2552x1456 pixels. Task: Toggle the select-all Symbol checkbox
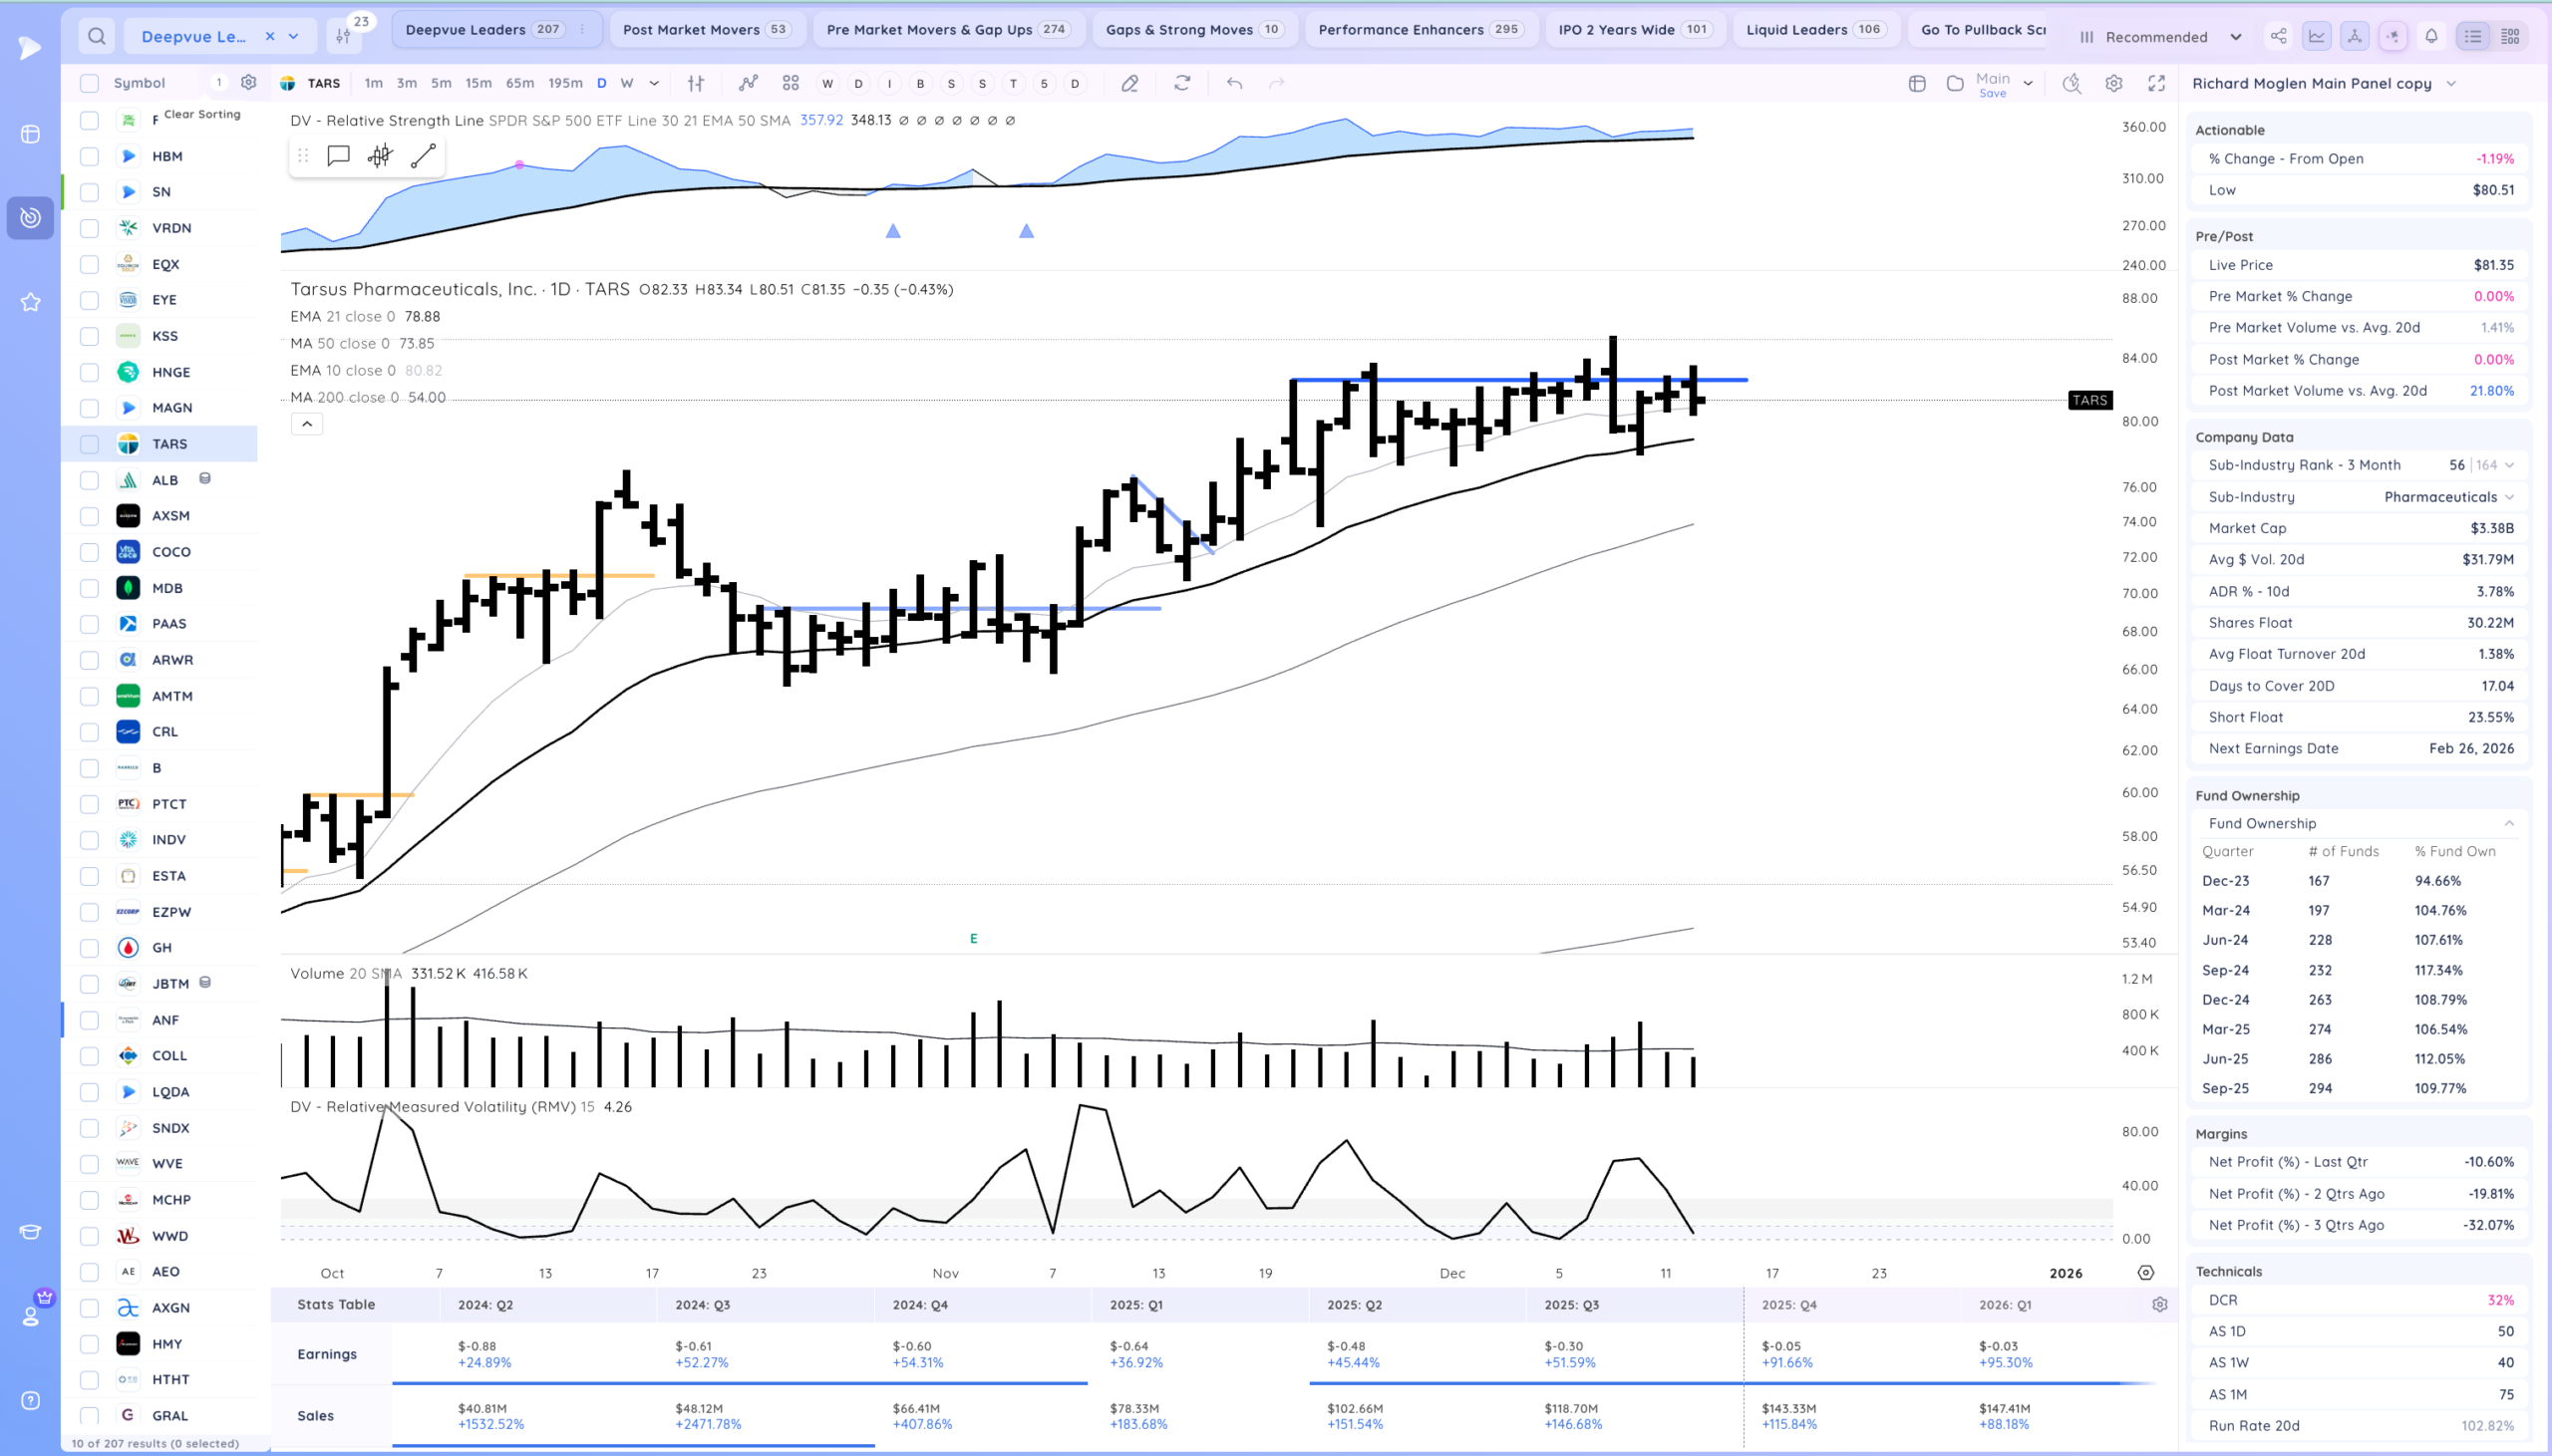[x=89, y=83]
